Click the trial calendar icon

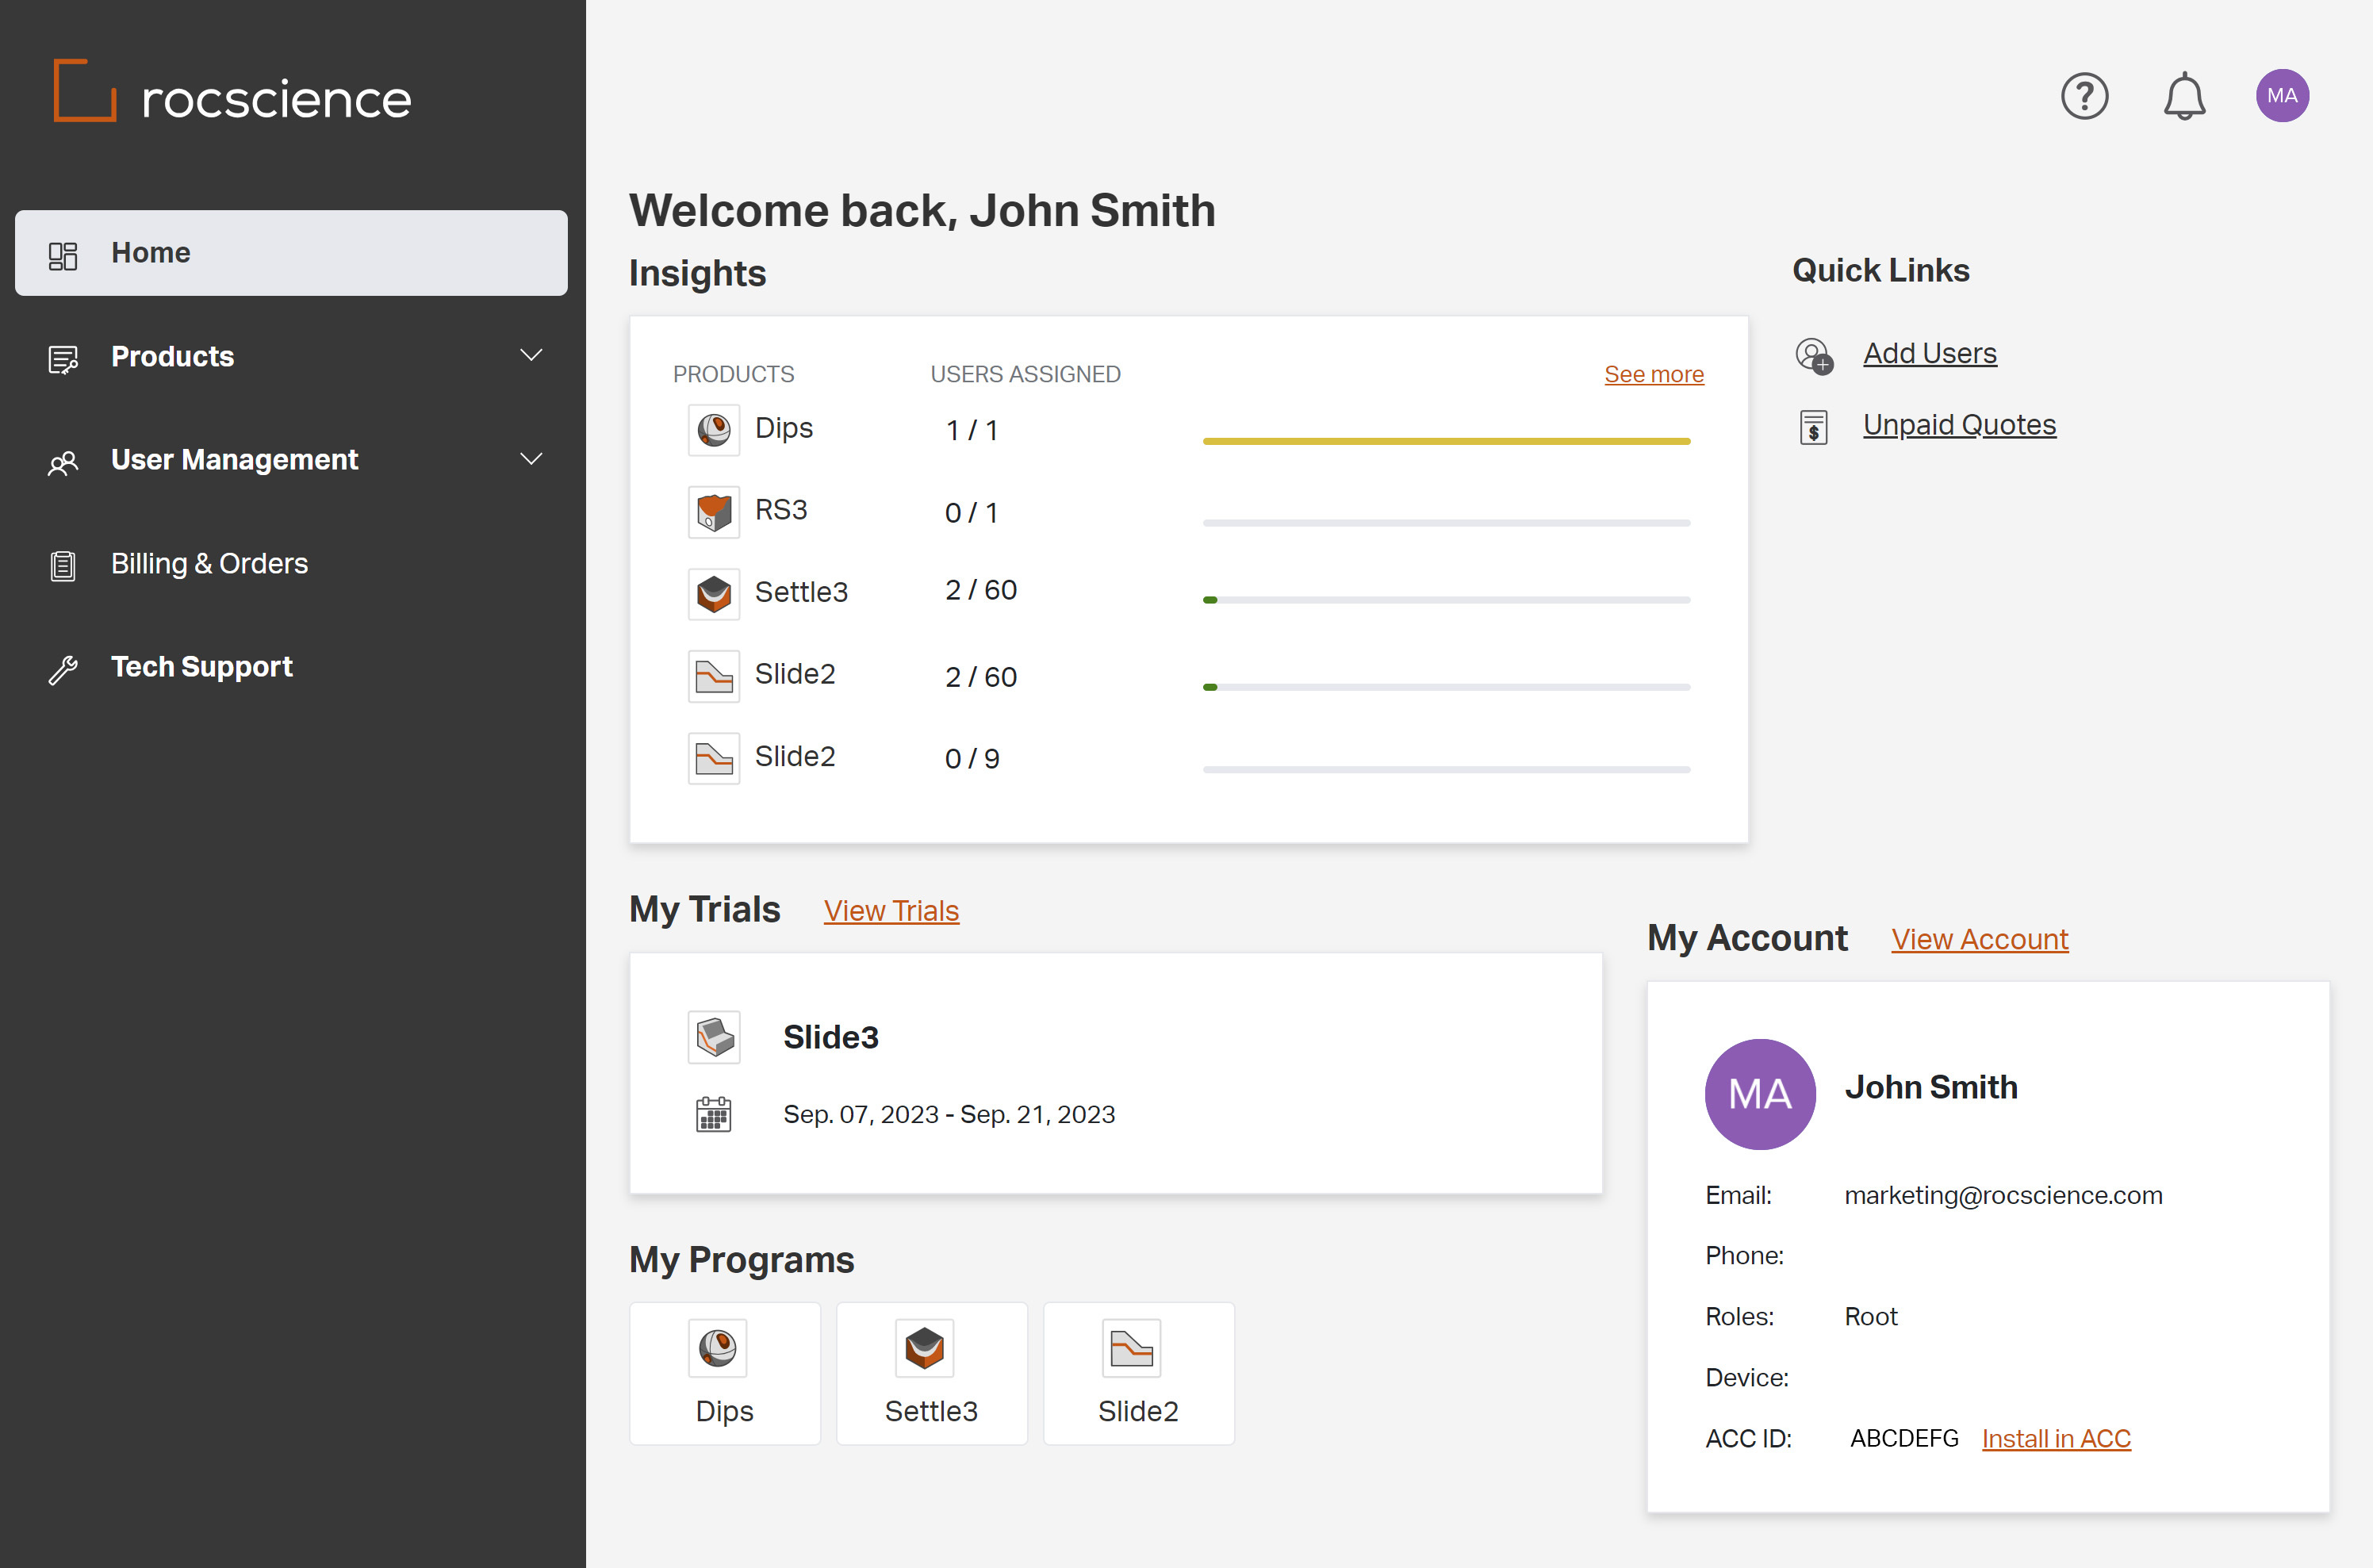coord(713,1113)
